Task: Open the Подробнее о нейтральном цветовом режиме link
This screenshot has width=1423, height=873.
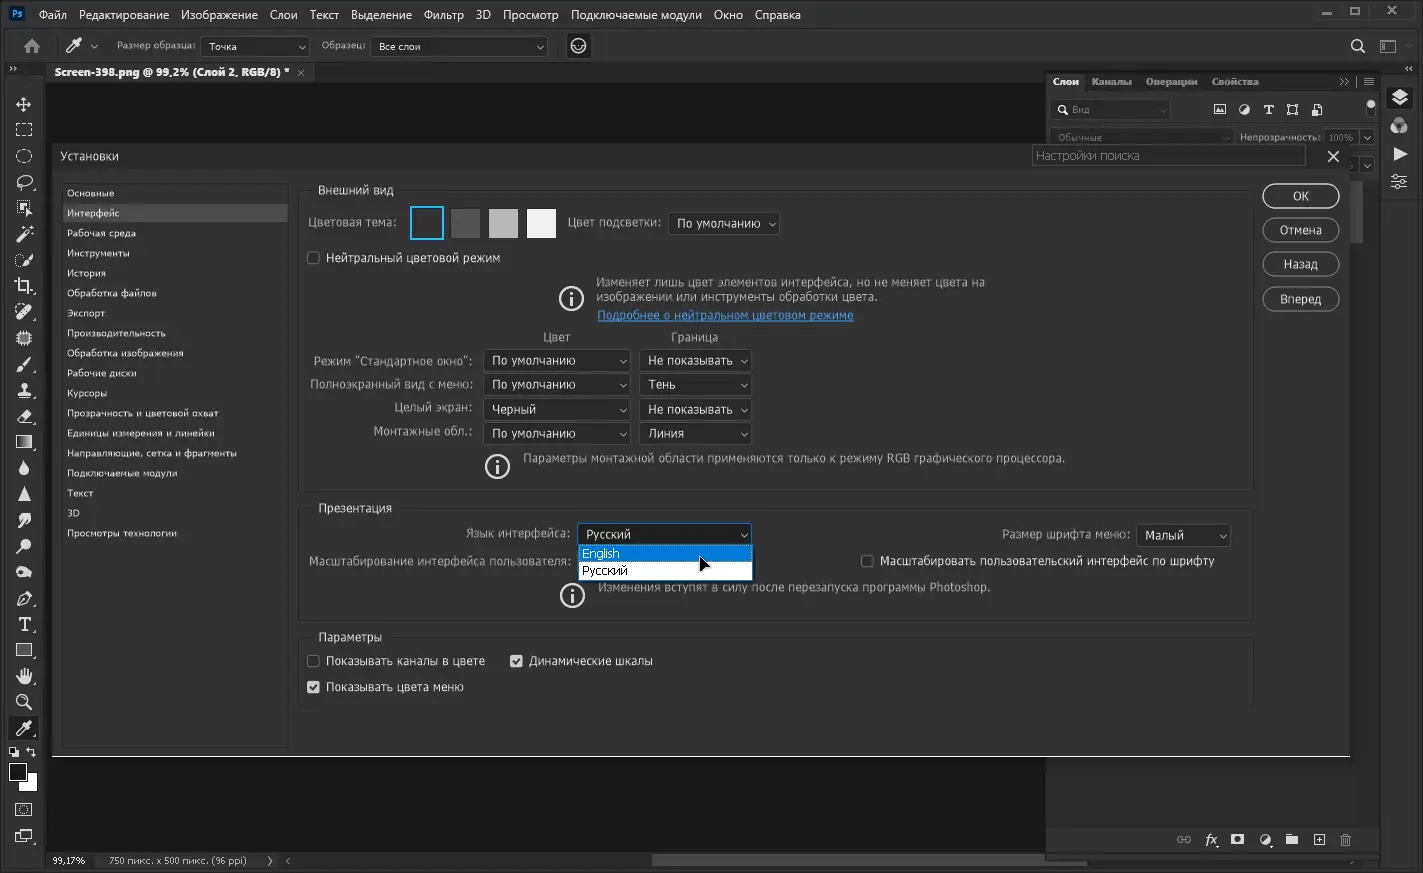Action: [x=725, y=315]
